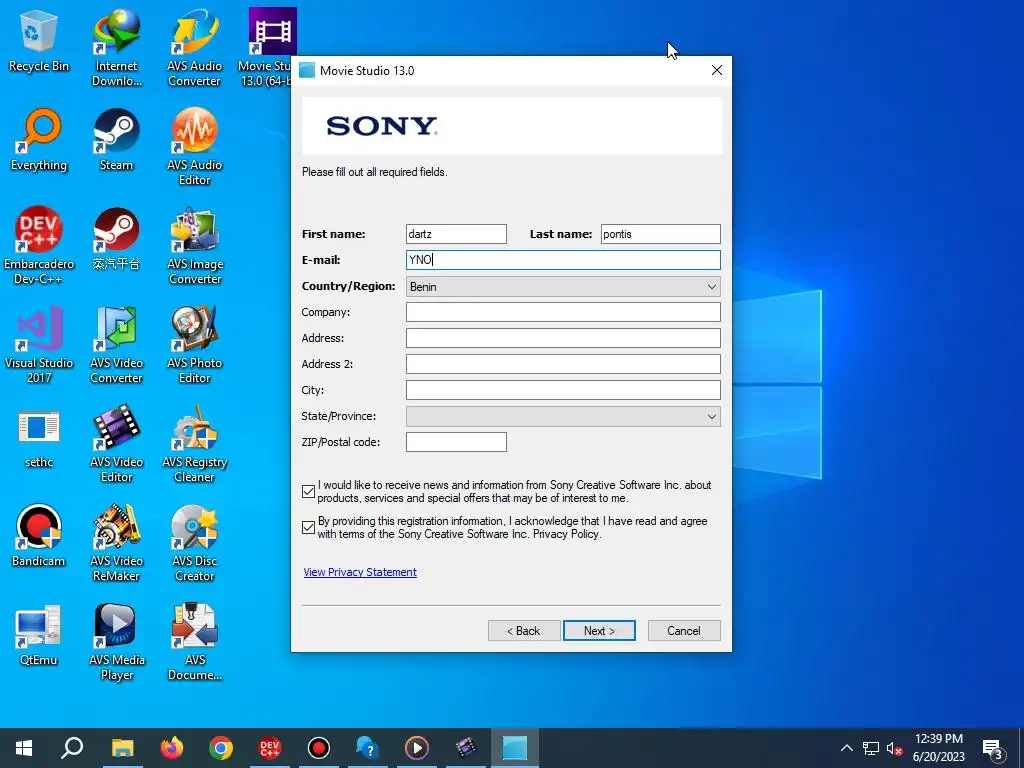
Task: Open taskbar search magnifier
Action: coord(72,748)
